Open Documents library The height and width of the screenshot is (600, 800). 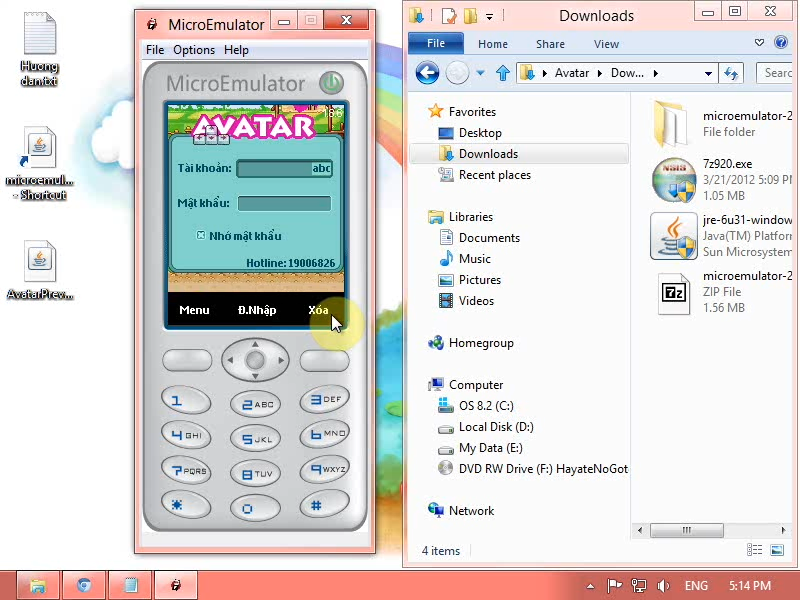(480, 238)
